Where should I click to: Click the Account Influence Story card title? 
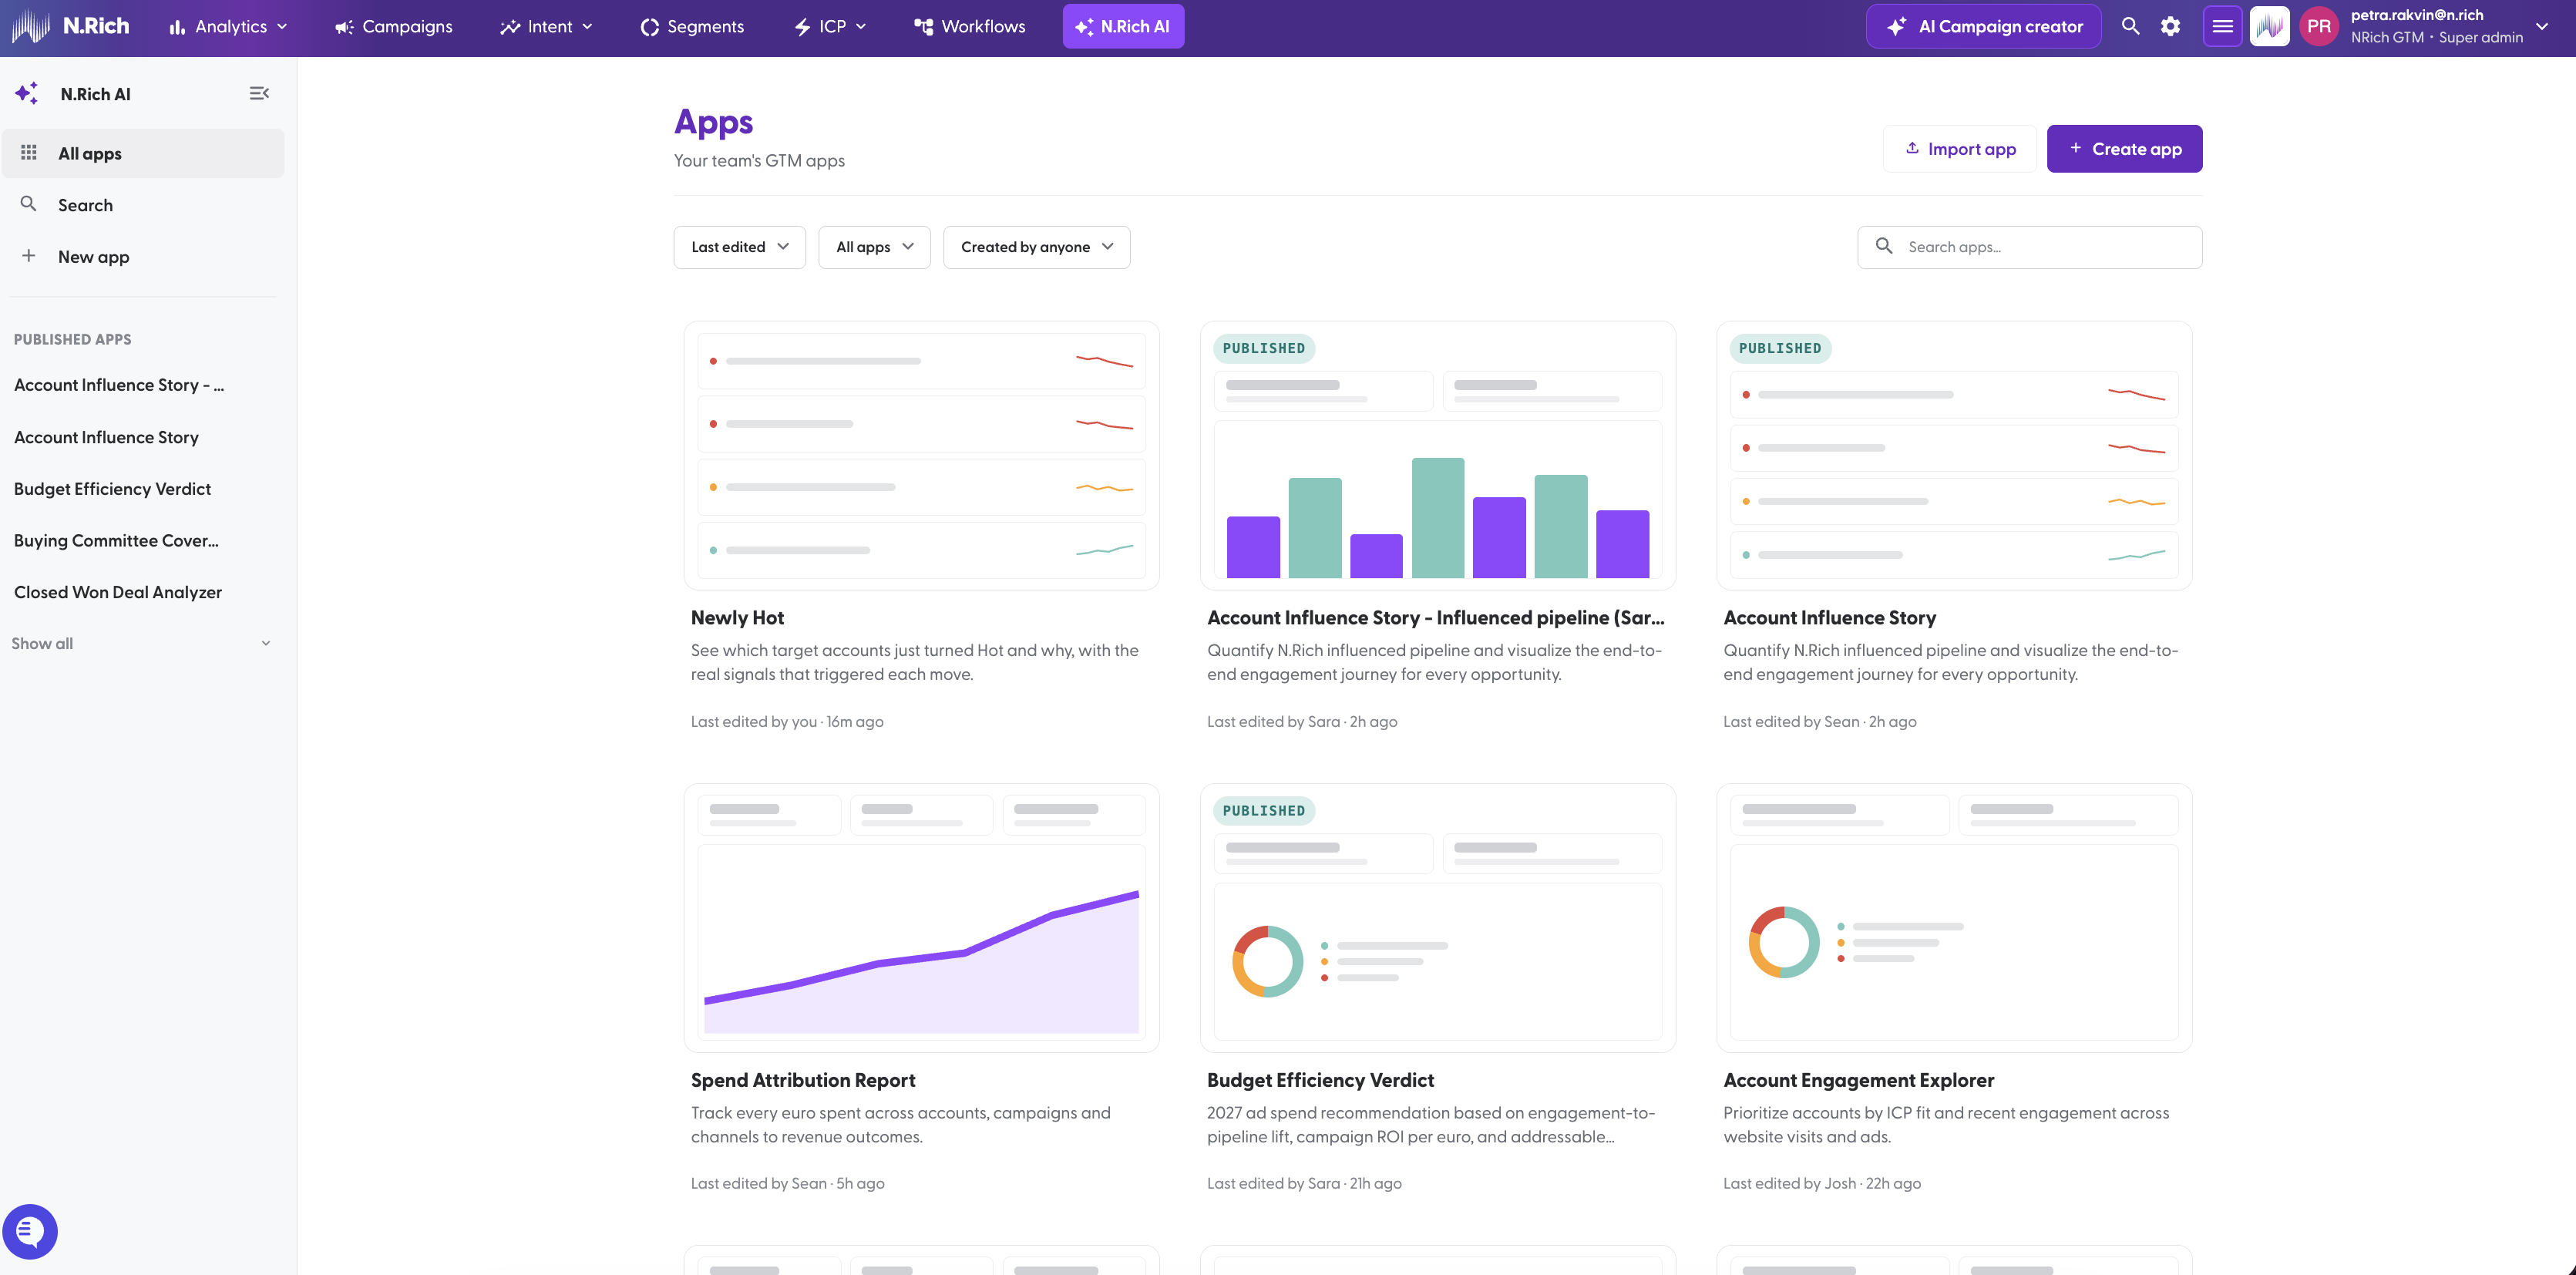[1829, 618]
